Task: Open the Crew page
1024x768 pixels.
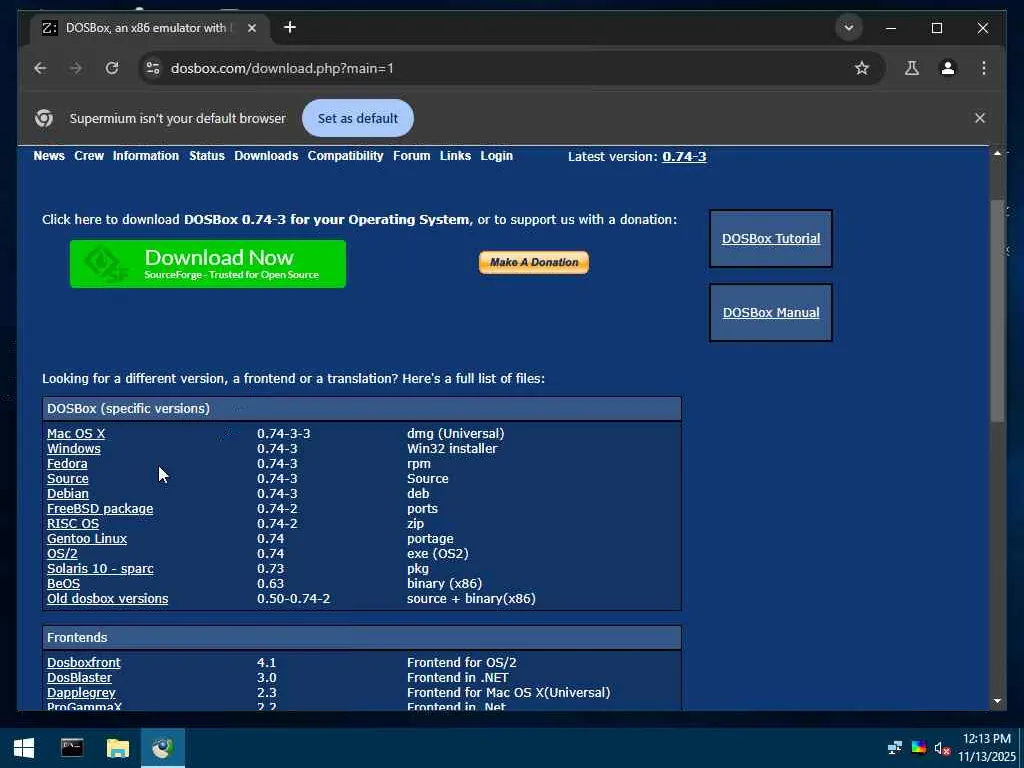Action: coord(89,156)
